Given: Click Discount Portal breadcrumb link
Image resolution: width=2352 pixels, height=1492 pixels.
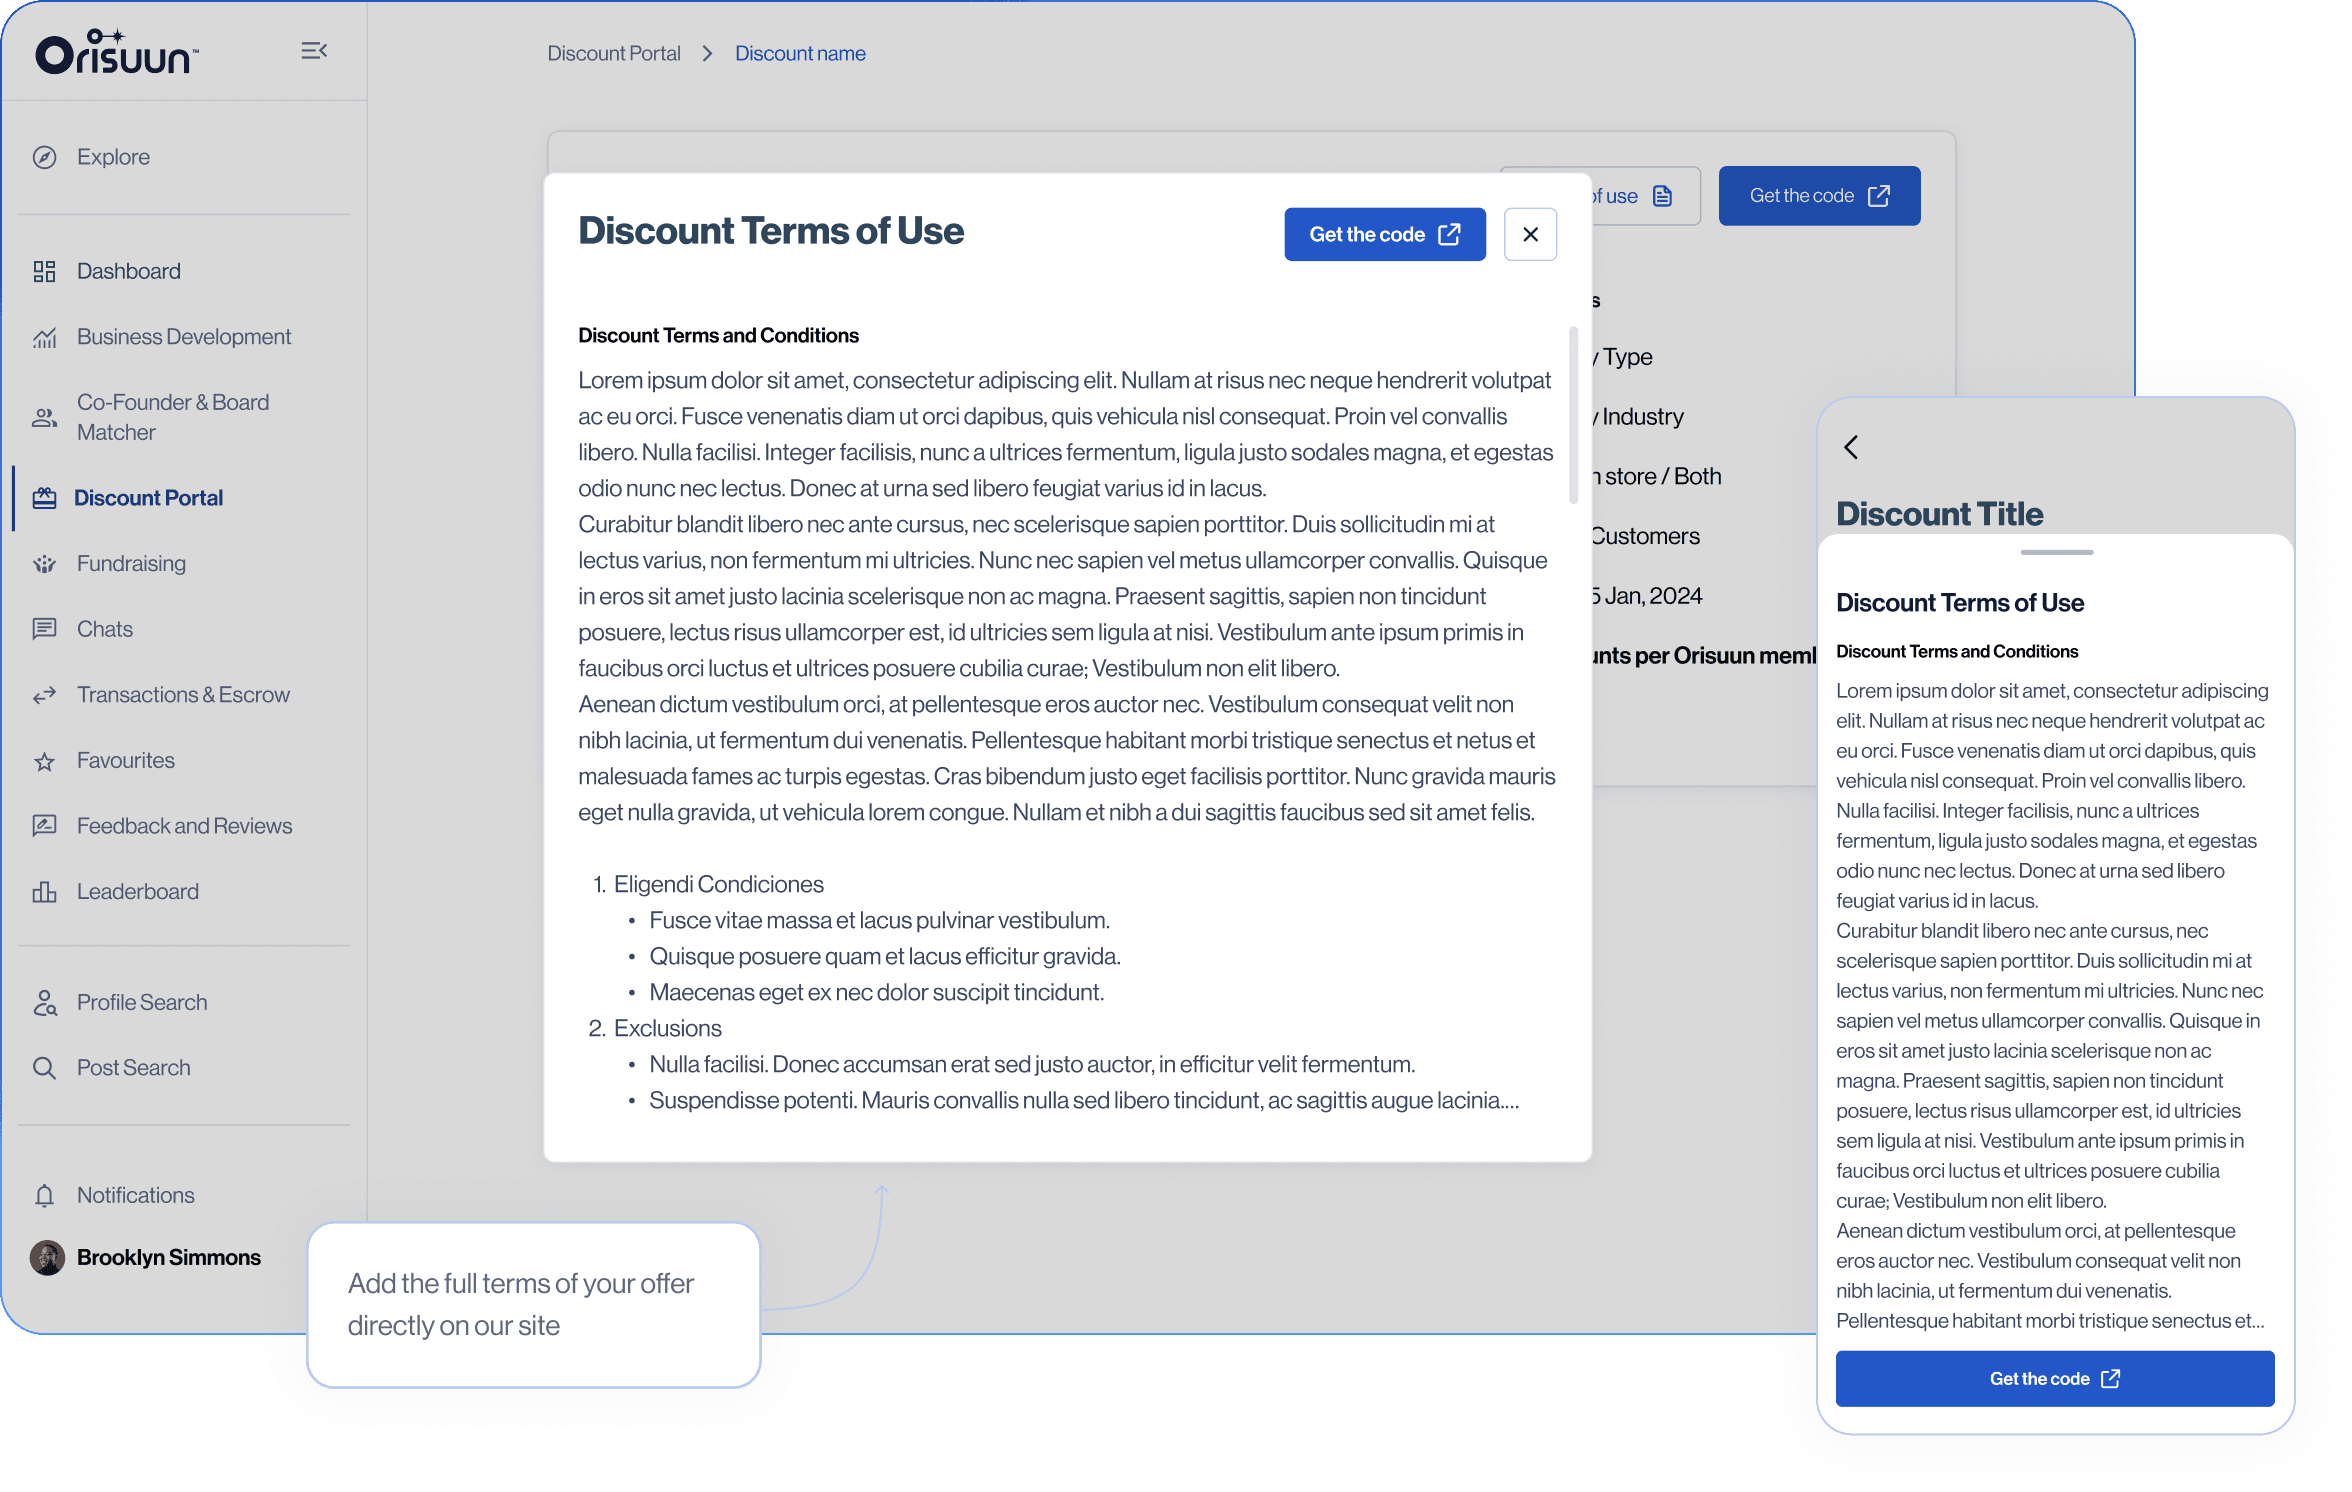Looking at the screenshot, I should (x=613, y=54).
